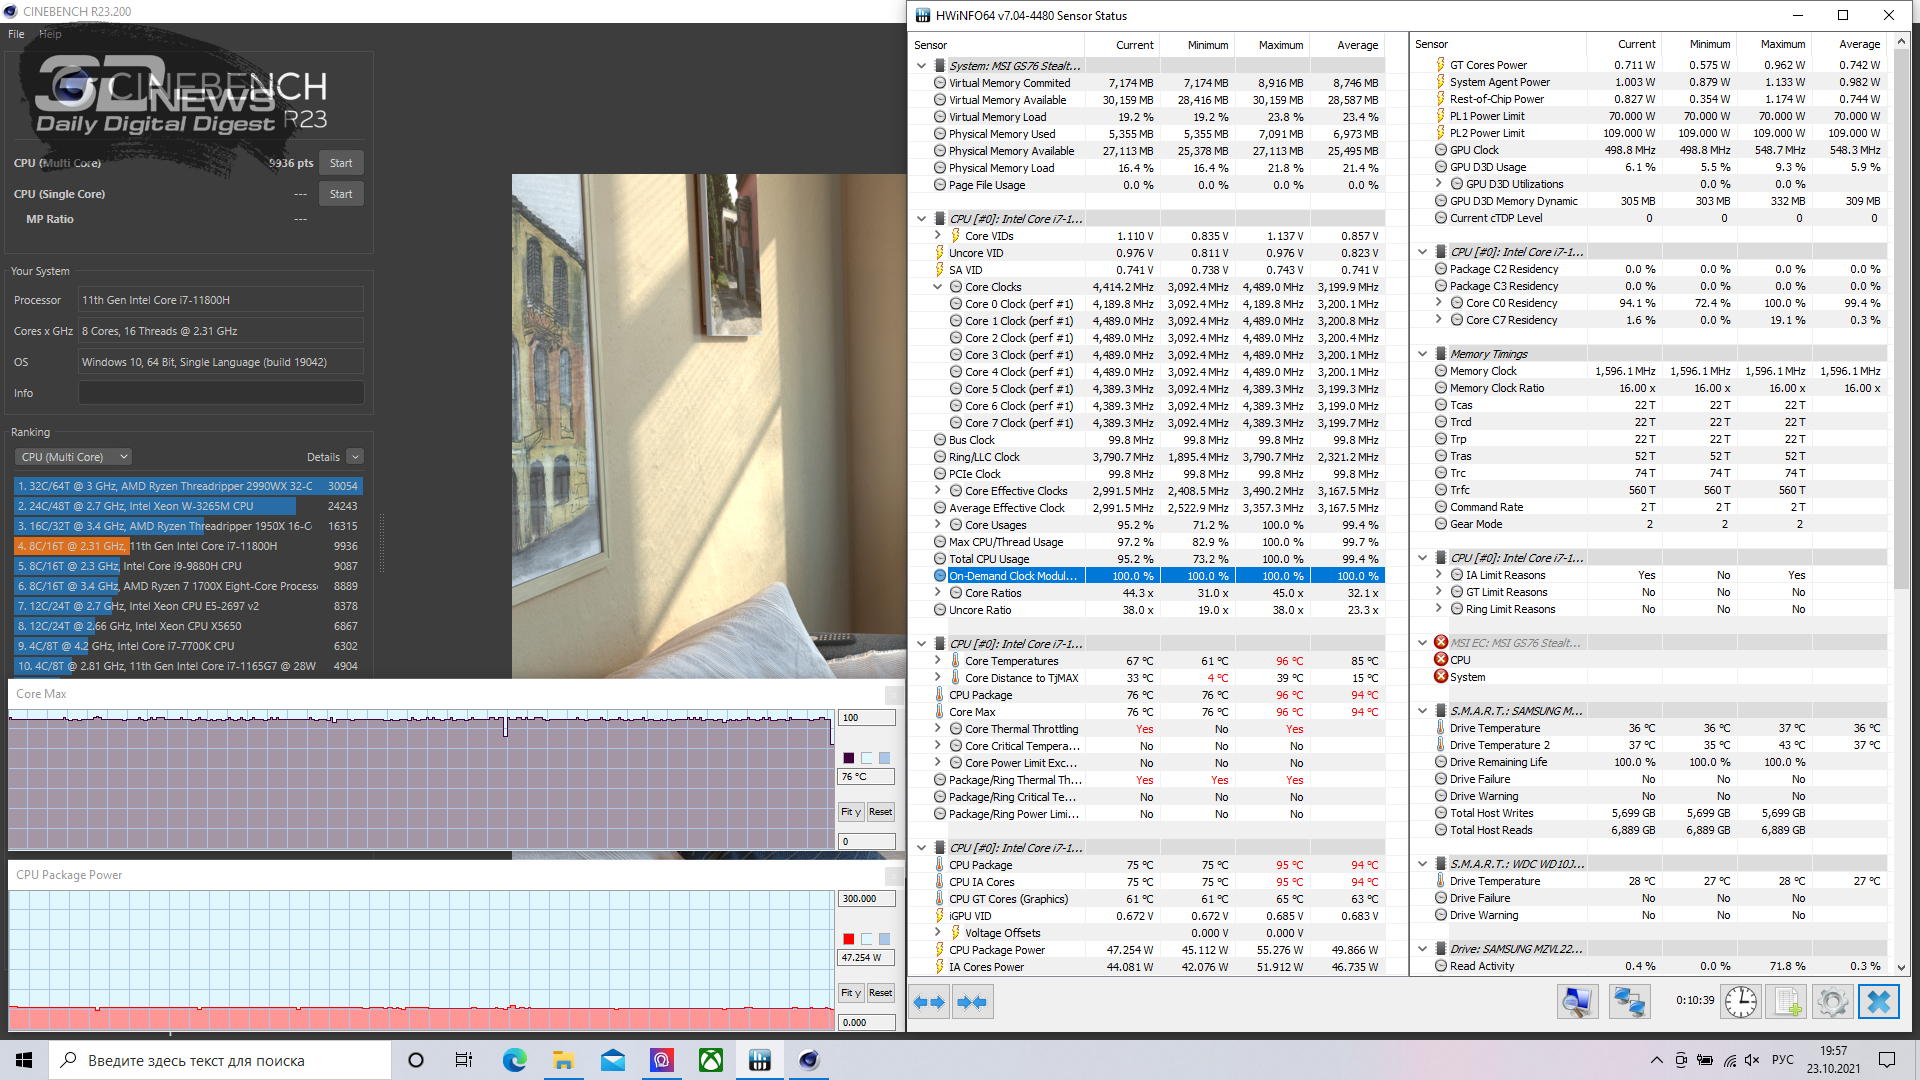This screenshot has height=1080, width=1920.
Task: Expand the Core VIDs row
Action: pyautogui.click(x=937, y=236)
